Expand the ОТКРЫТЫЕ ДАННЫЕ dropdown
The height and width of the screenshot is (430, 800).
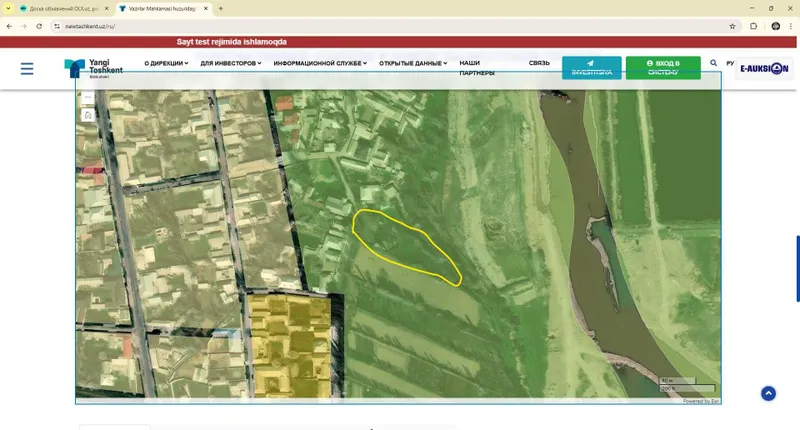tap(413, 63)
